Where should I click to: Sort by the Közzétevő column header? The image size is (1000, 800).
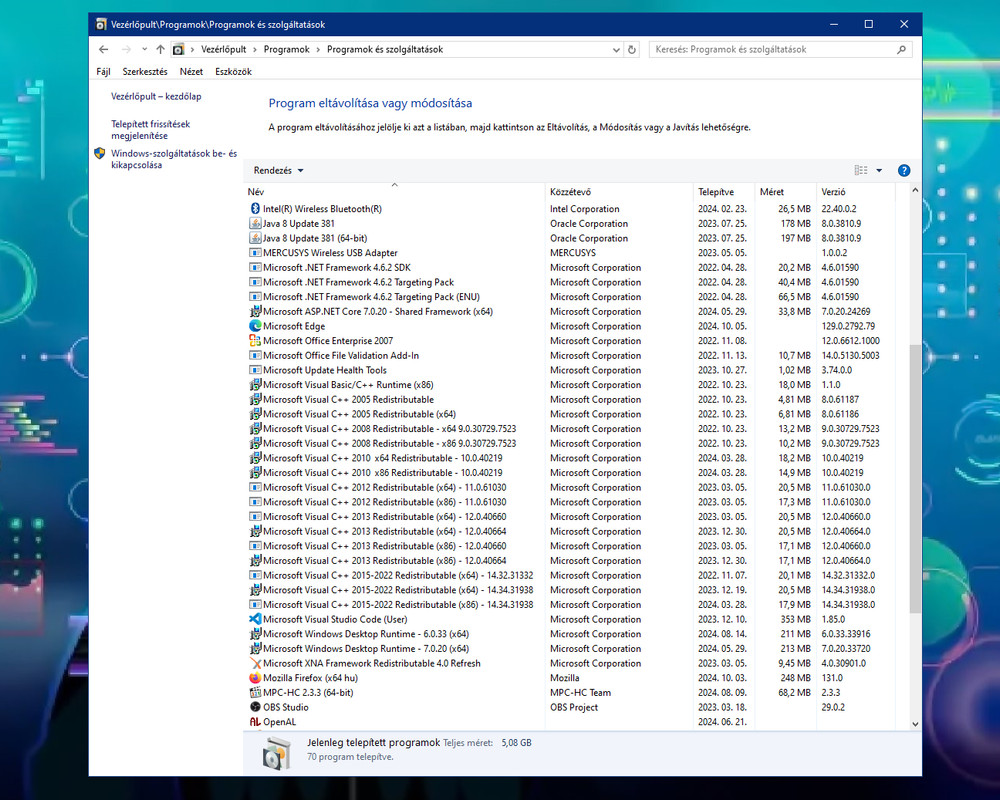click(x=619, y=191)
